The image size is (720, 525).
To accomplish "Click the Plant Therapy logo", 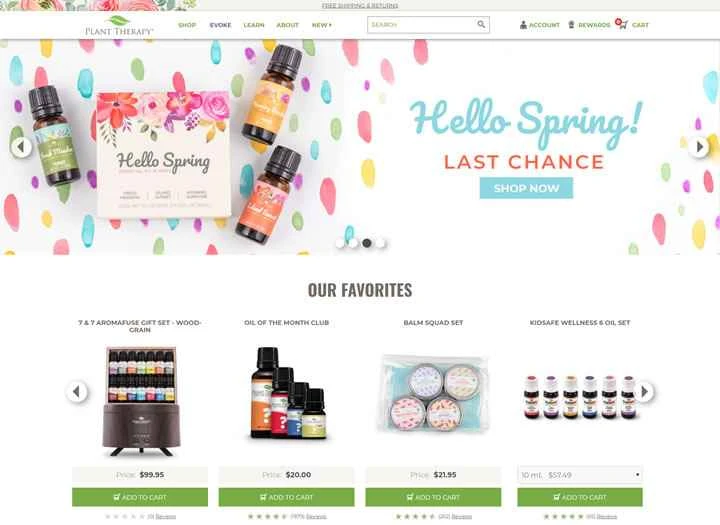I will [119, 26].
